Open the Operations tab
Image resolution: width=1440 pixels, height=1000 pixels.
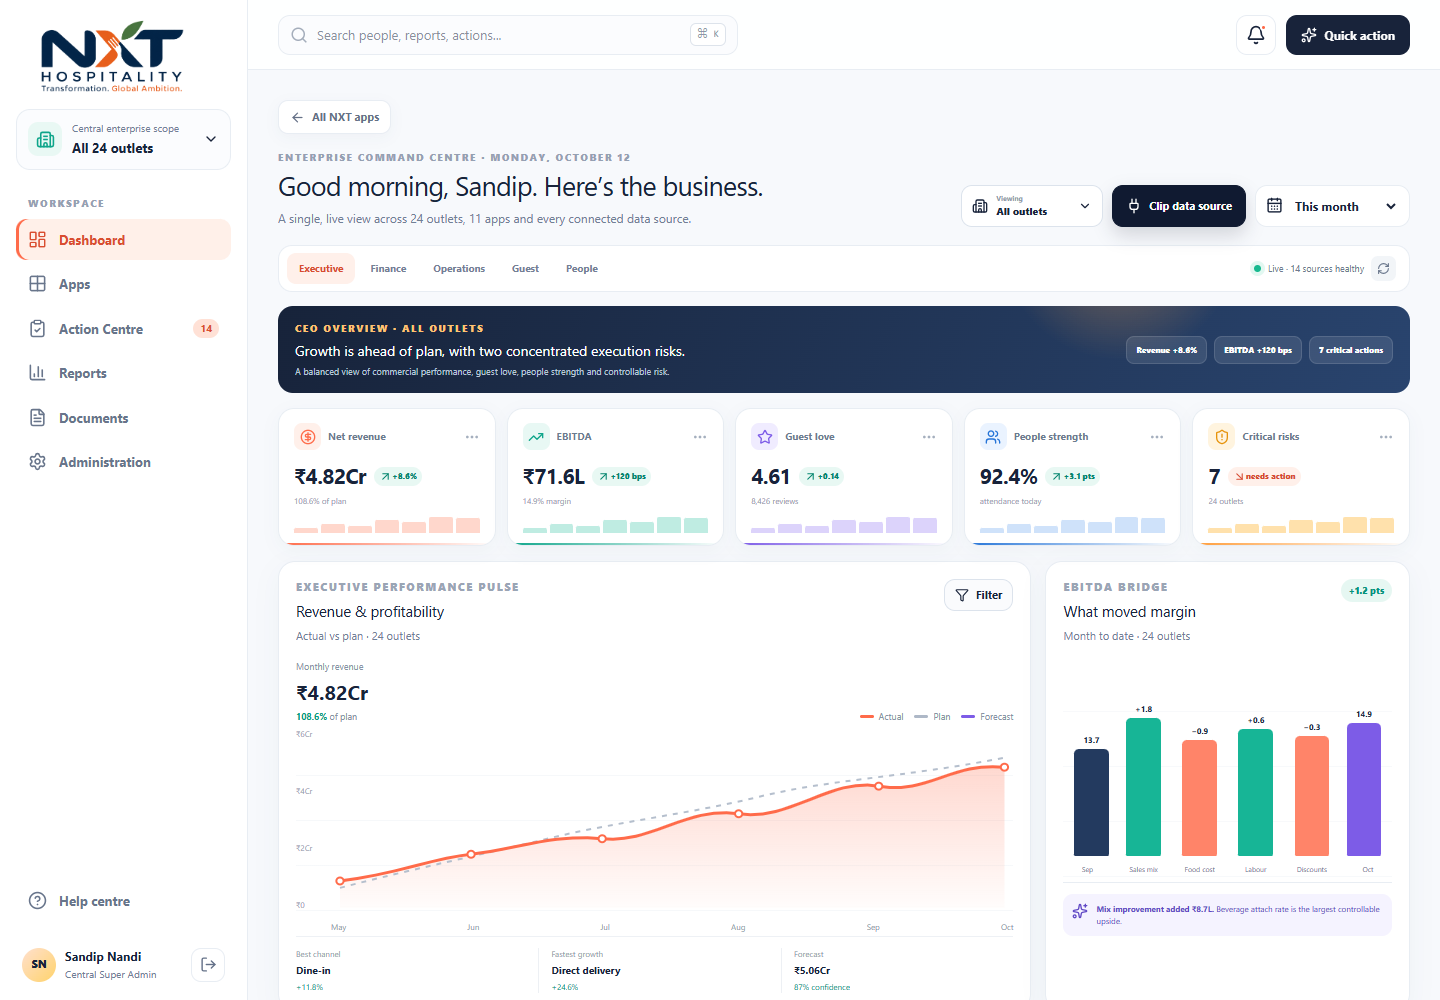tap(459, 269)
